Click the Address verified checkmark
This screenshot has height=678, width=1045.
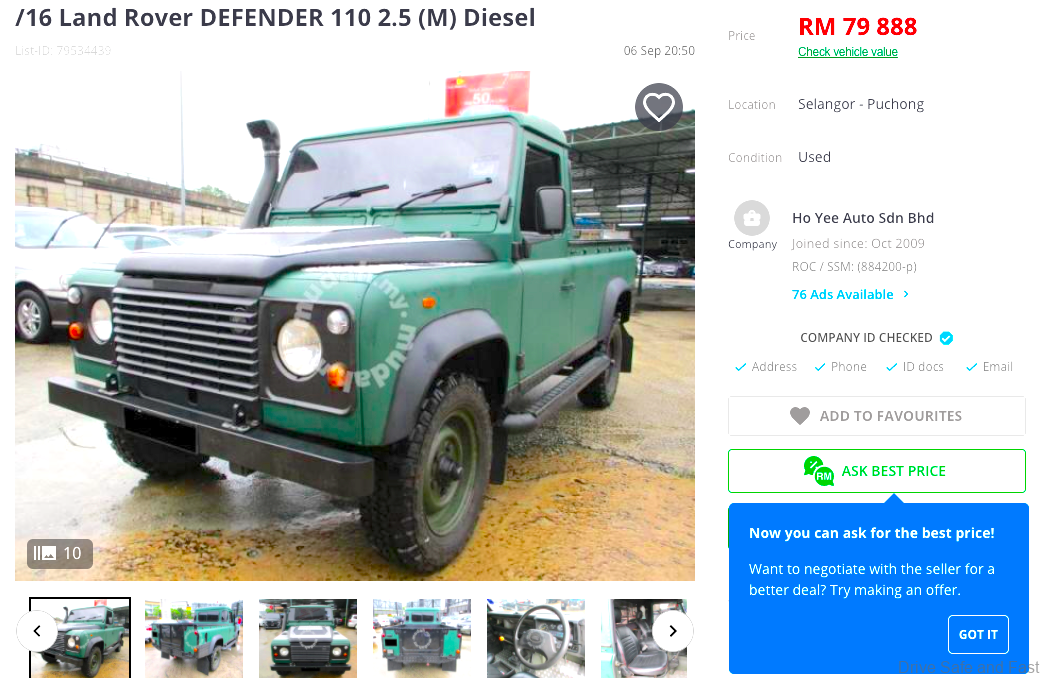pyautogui.click(x=740, y=367)
